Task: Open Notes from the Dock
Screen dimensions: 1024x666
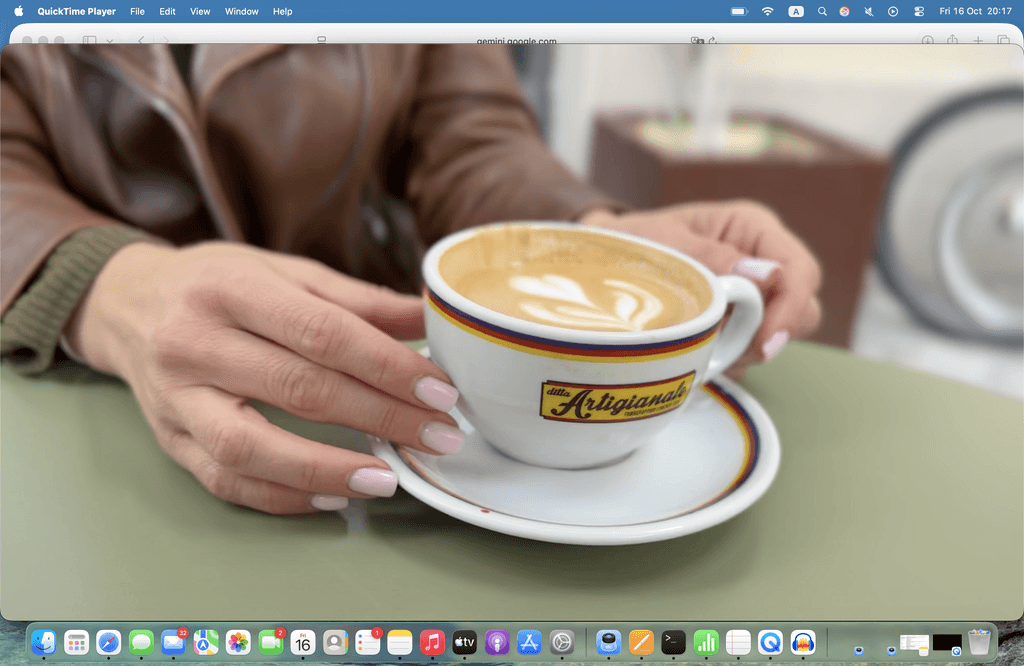Action: click(400, 642)
